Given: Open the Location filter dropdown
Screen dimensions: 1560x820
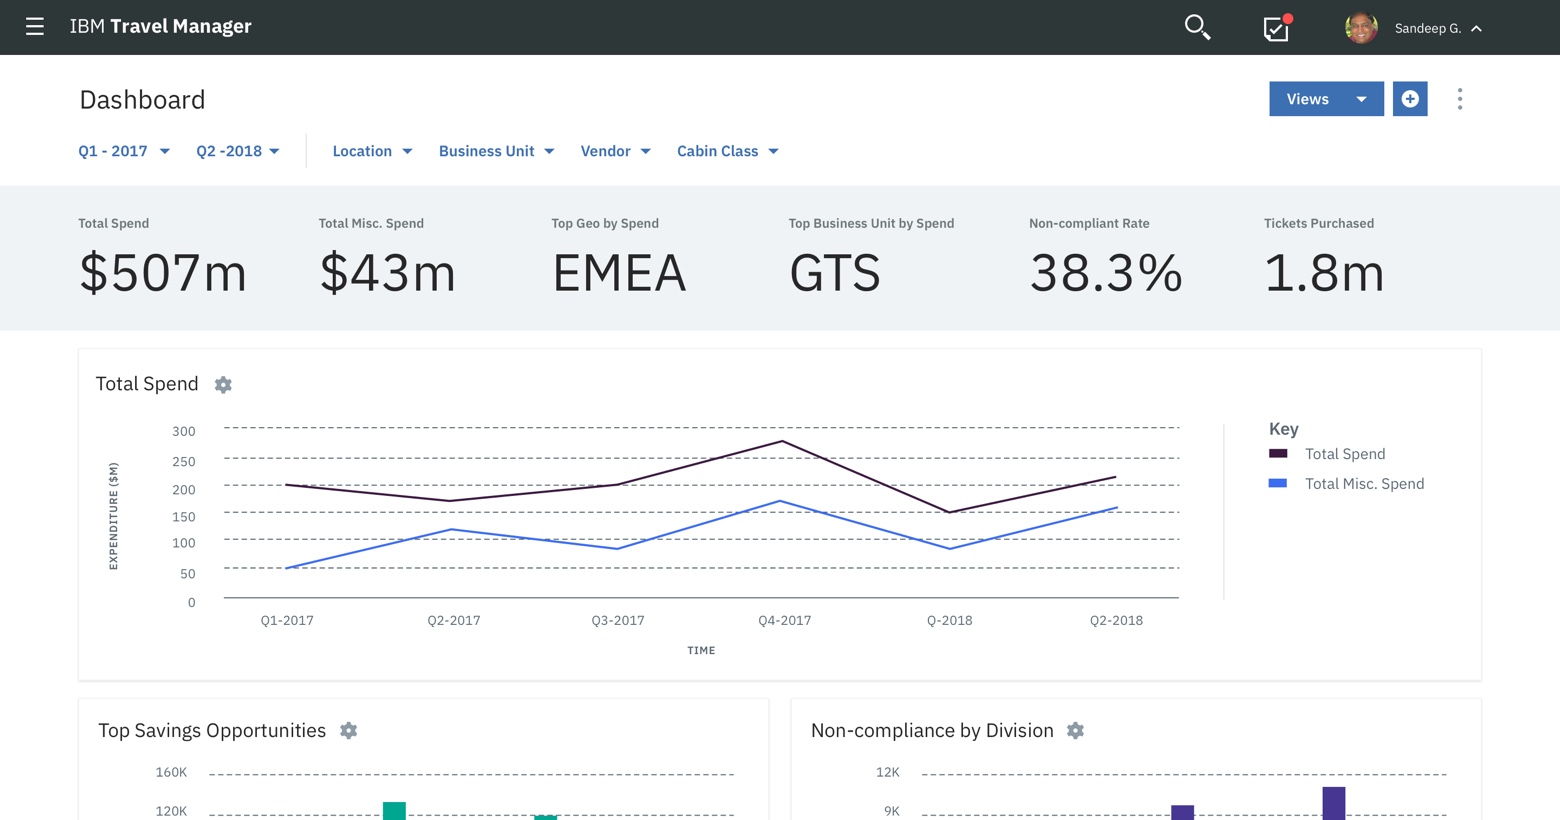Looking at the screenshot, I should click(372, 151).
